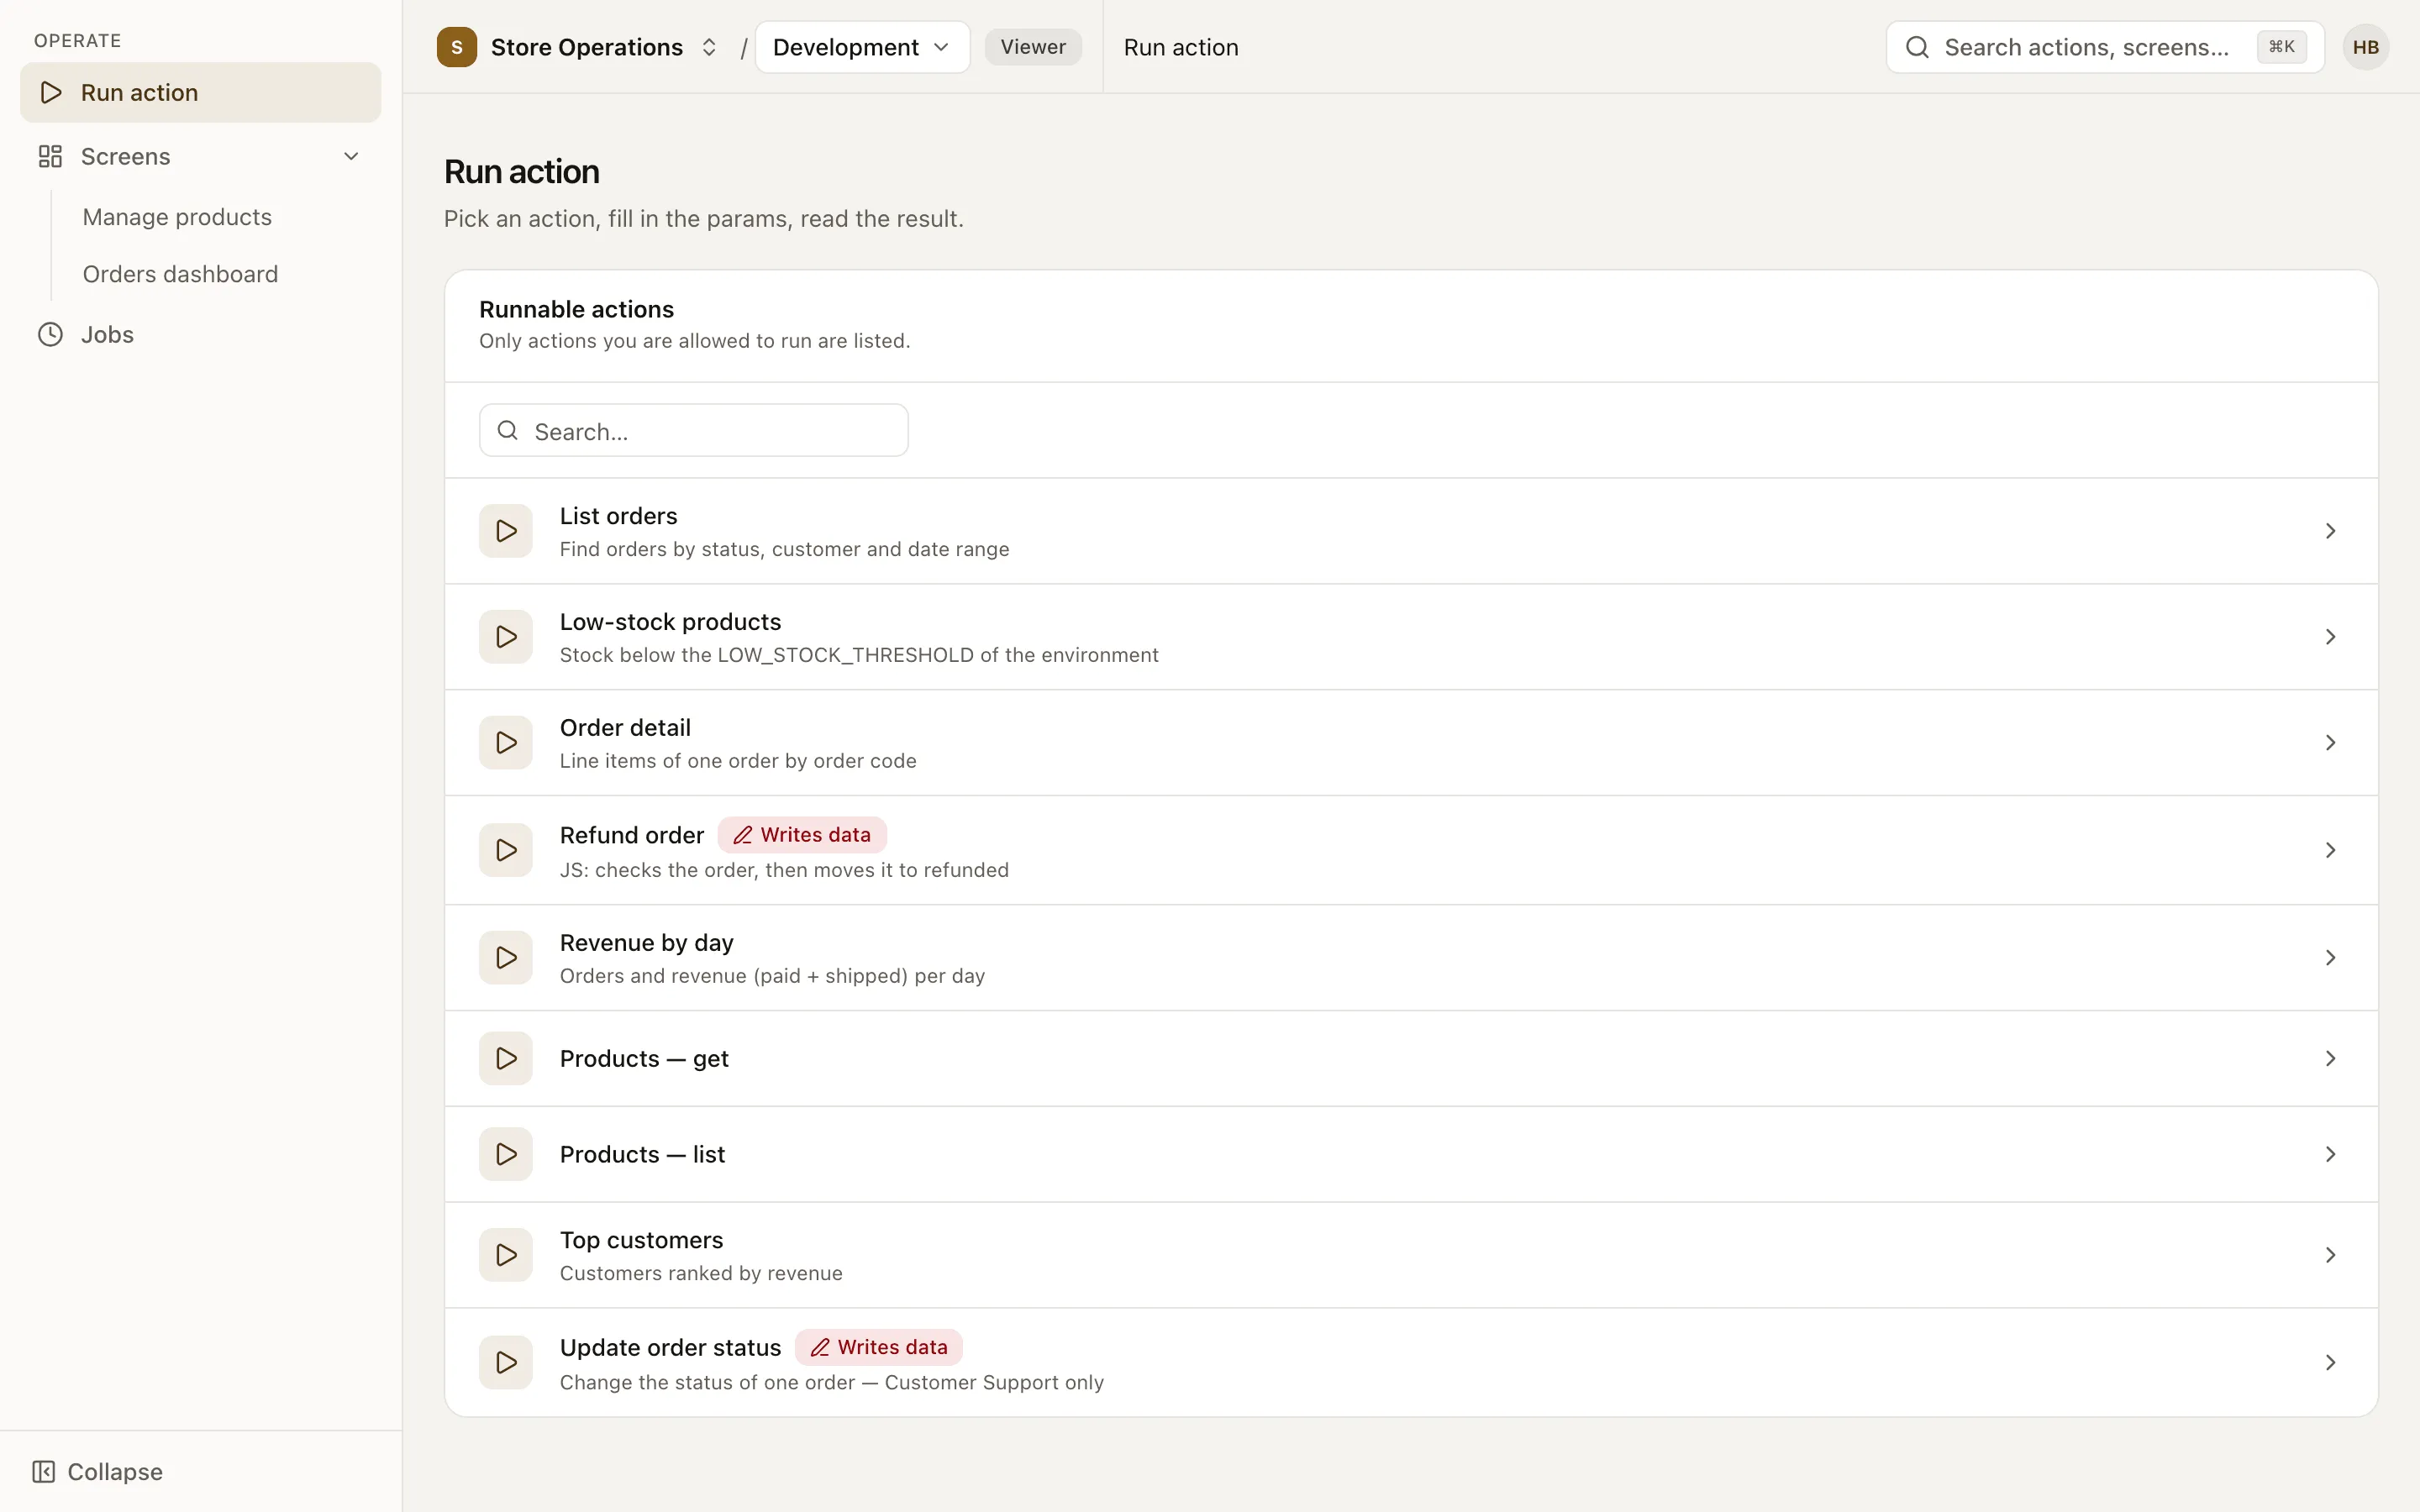Click the 'Orders and revenue (paid + shipped)' description

(772, 976)
